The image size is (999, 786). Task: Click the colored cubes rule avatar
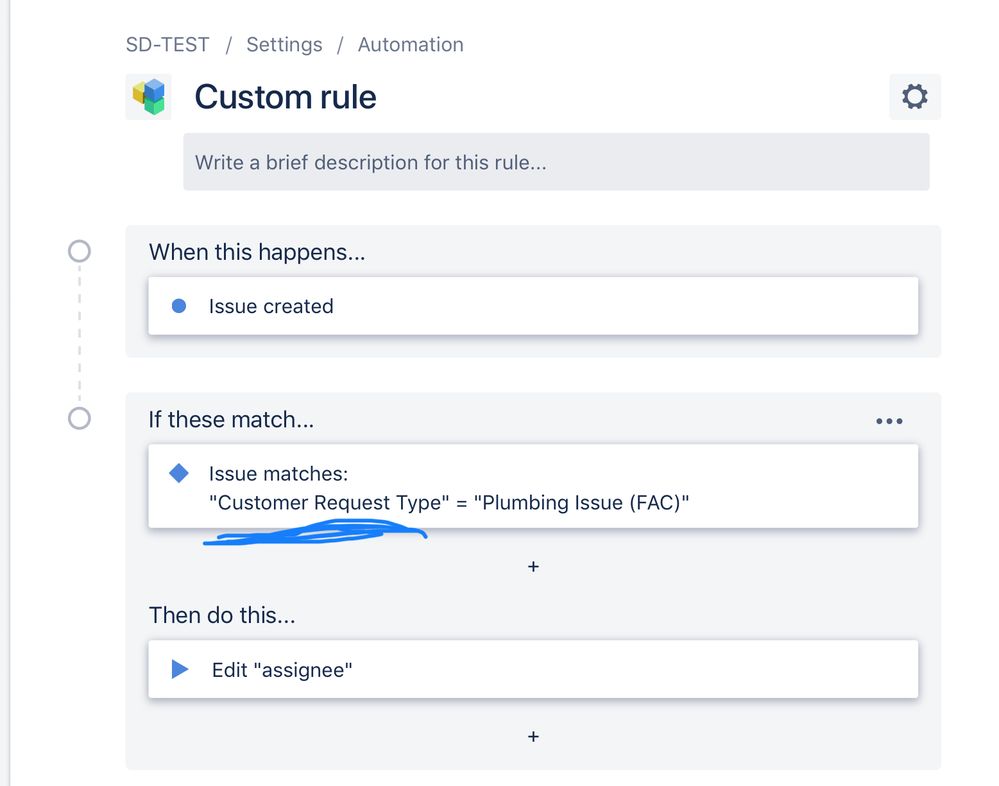pyautogui.click(x=148, y=97)
